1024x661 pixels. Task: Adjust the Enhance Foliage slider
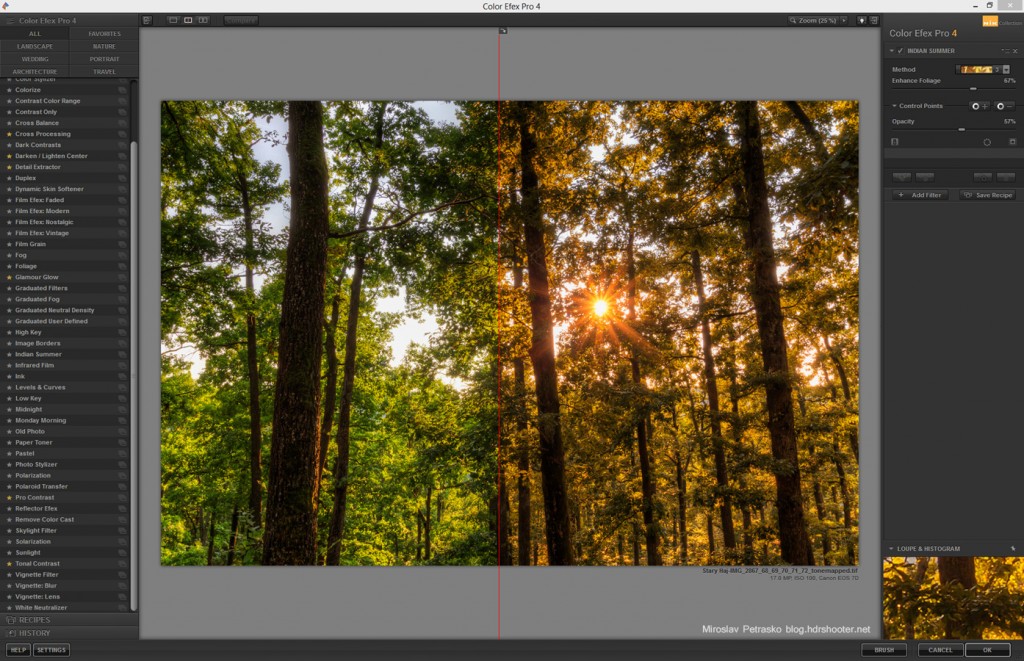click(973, 88)
